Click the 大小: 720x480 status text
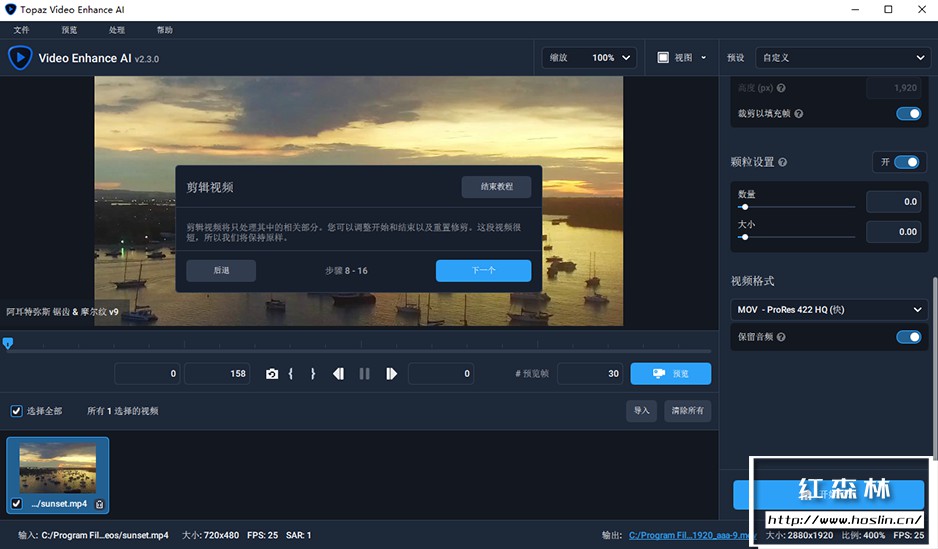The image size is (938, 549). 211,535
